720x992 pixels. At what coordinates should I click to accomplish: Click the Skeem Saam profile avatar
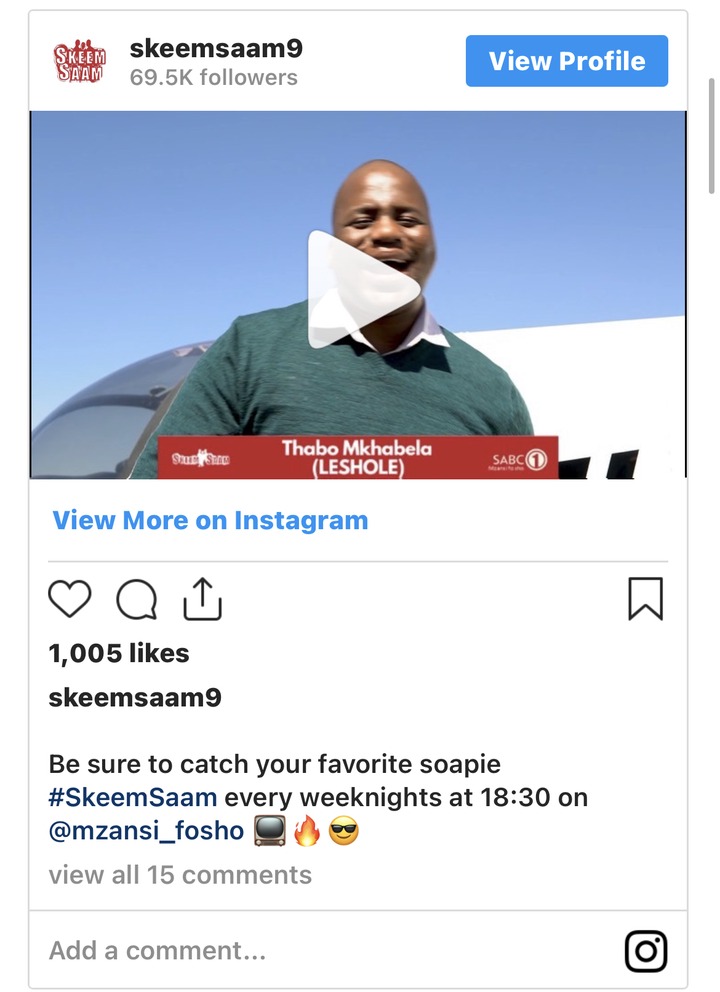[x=79, y=61]
